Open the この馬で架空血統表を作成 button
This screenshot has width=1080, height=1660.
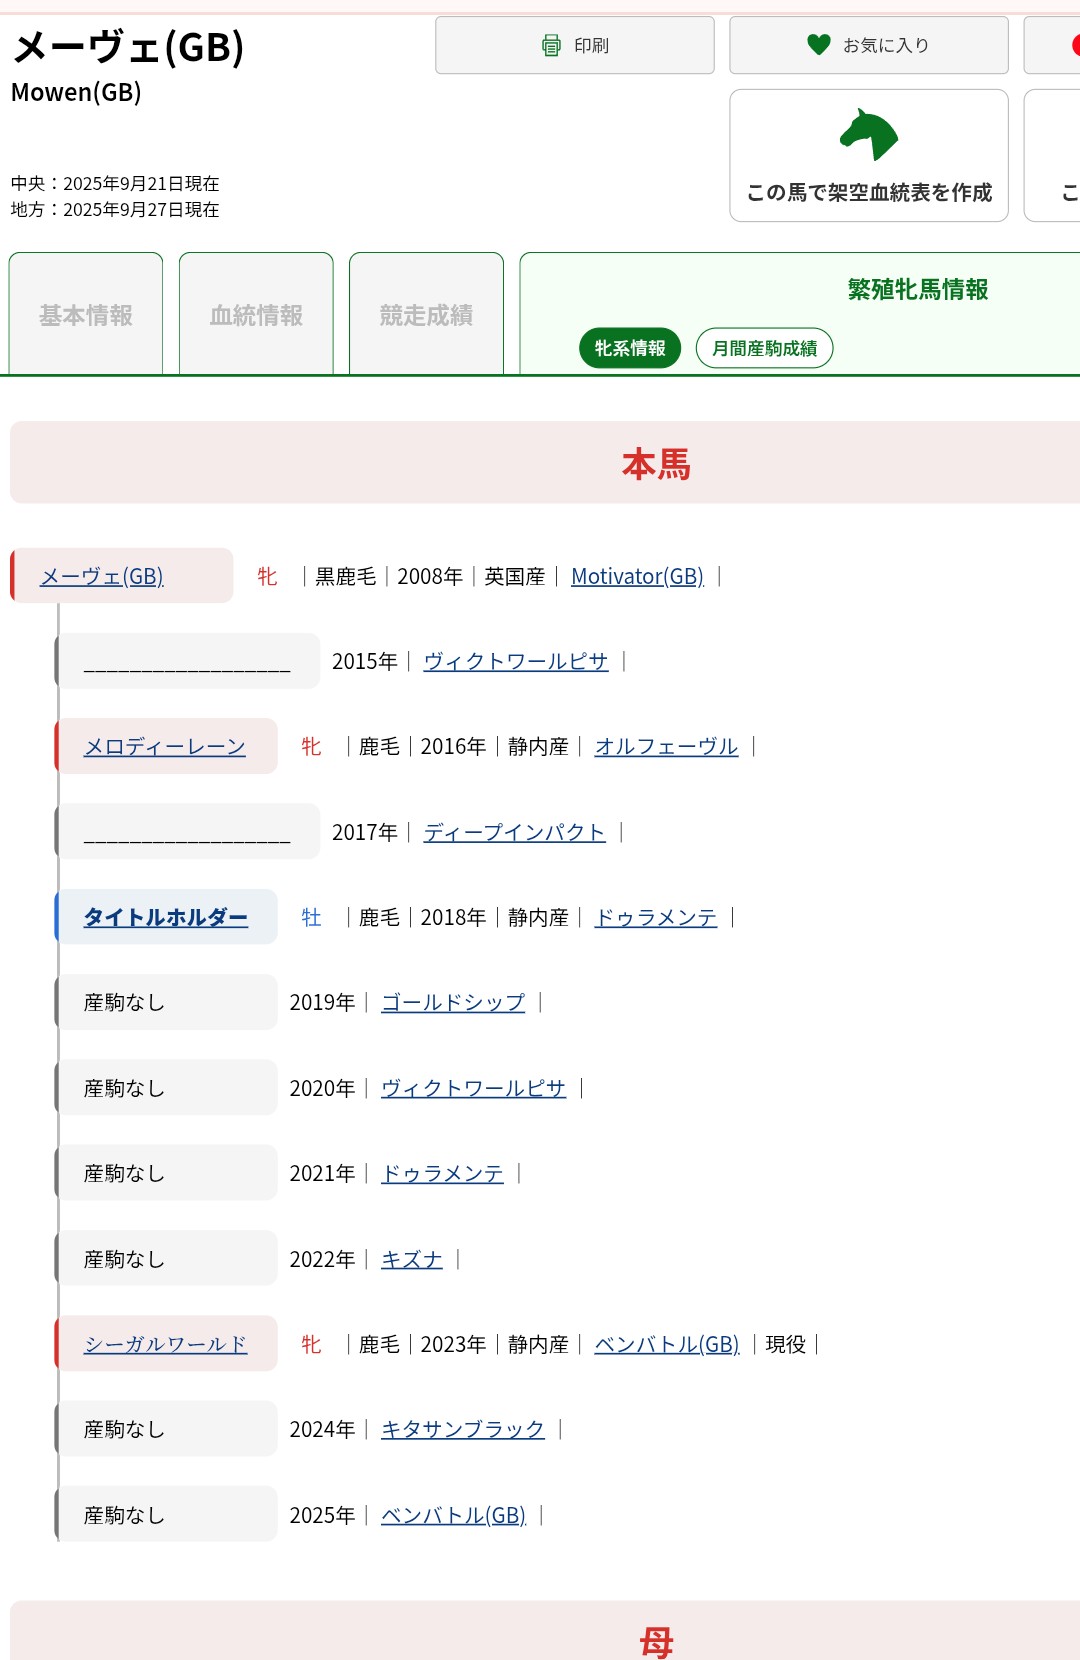pos(869,156)
